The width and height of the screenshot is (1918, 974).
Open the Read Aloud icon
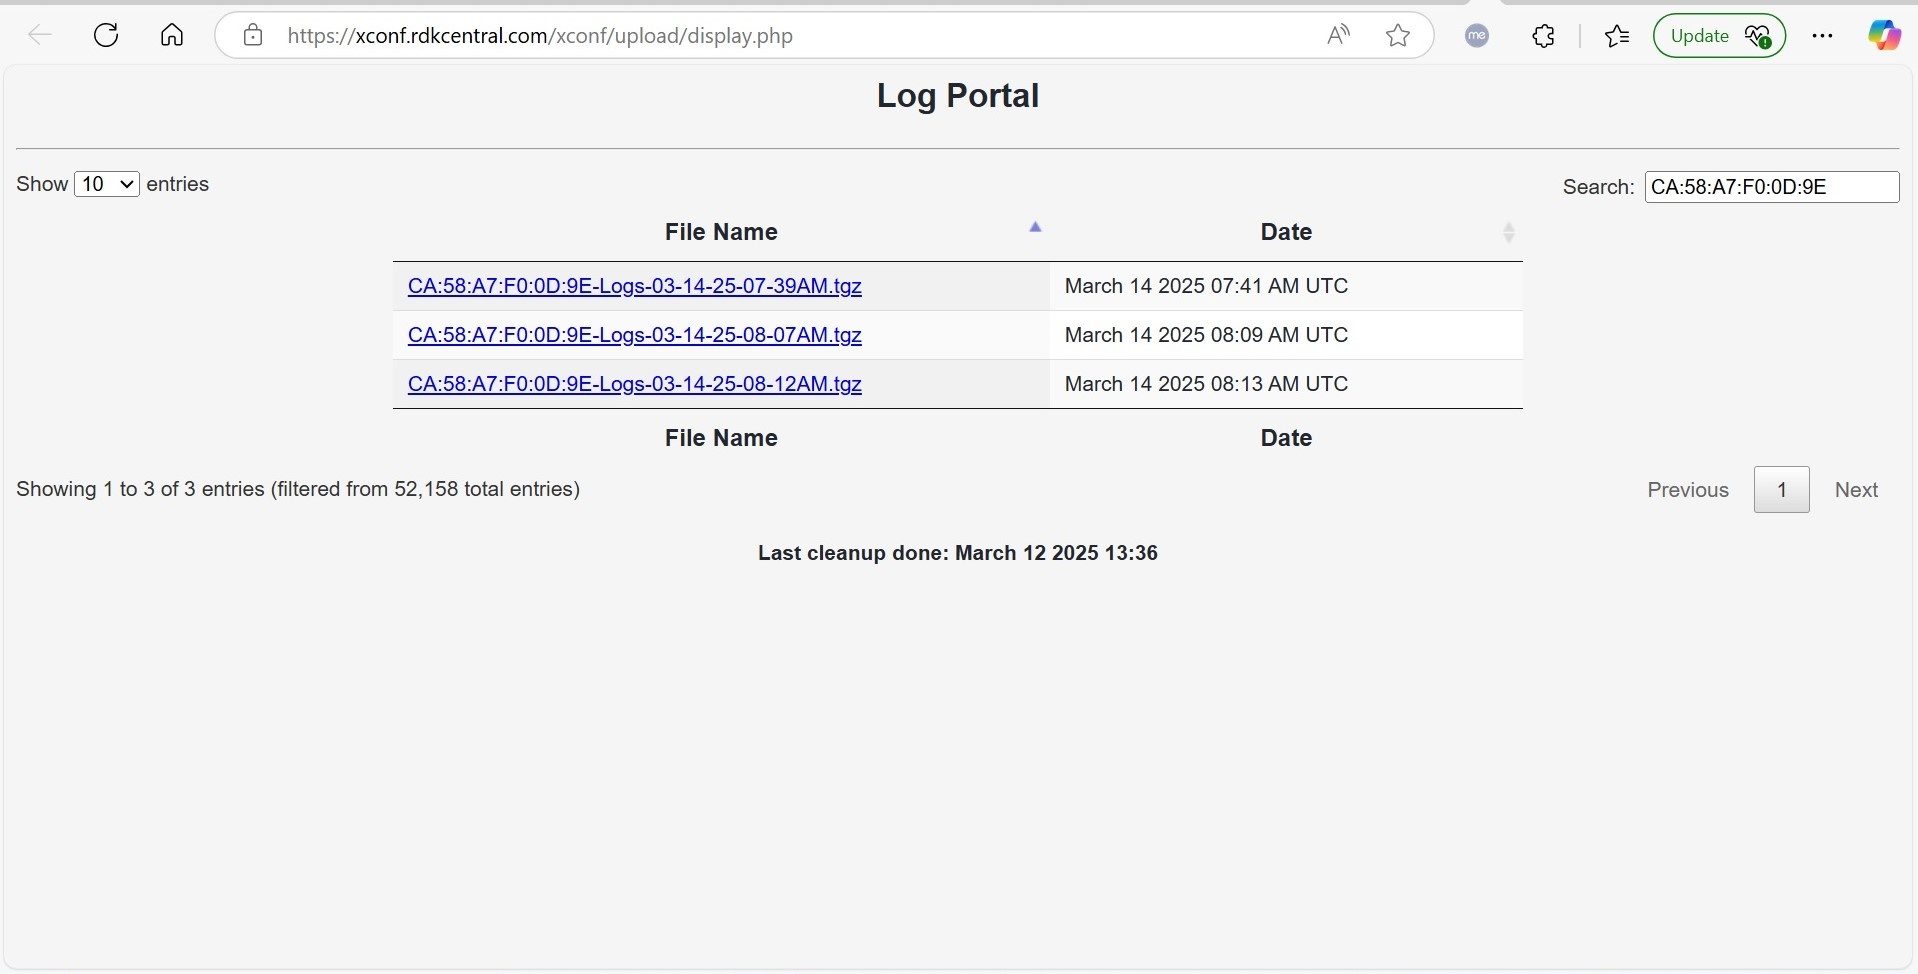tap(1338, 36)
